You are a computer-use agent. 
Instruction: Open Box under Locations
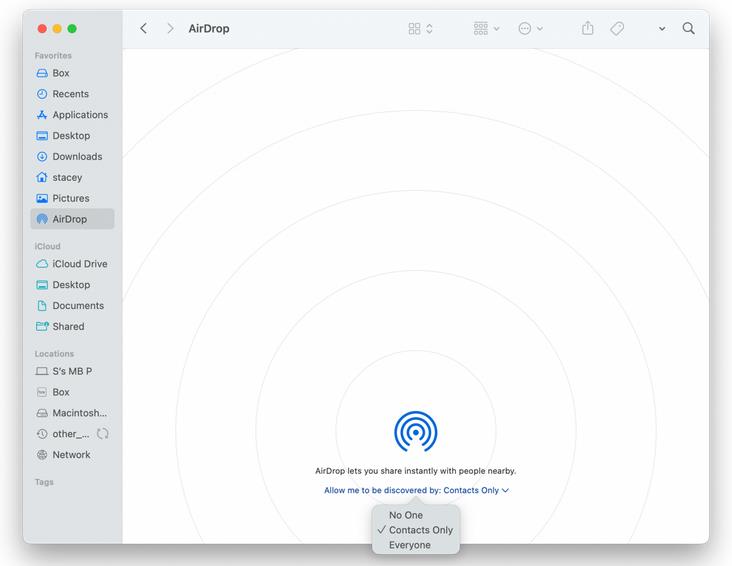point(72,392)
